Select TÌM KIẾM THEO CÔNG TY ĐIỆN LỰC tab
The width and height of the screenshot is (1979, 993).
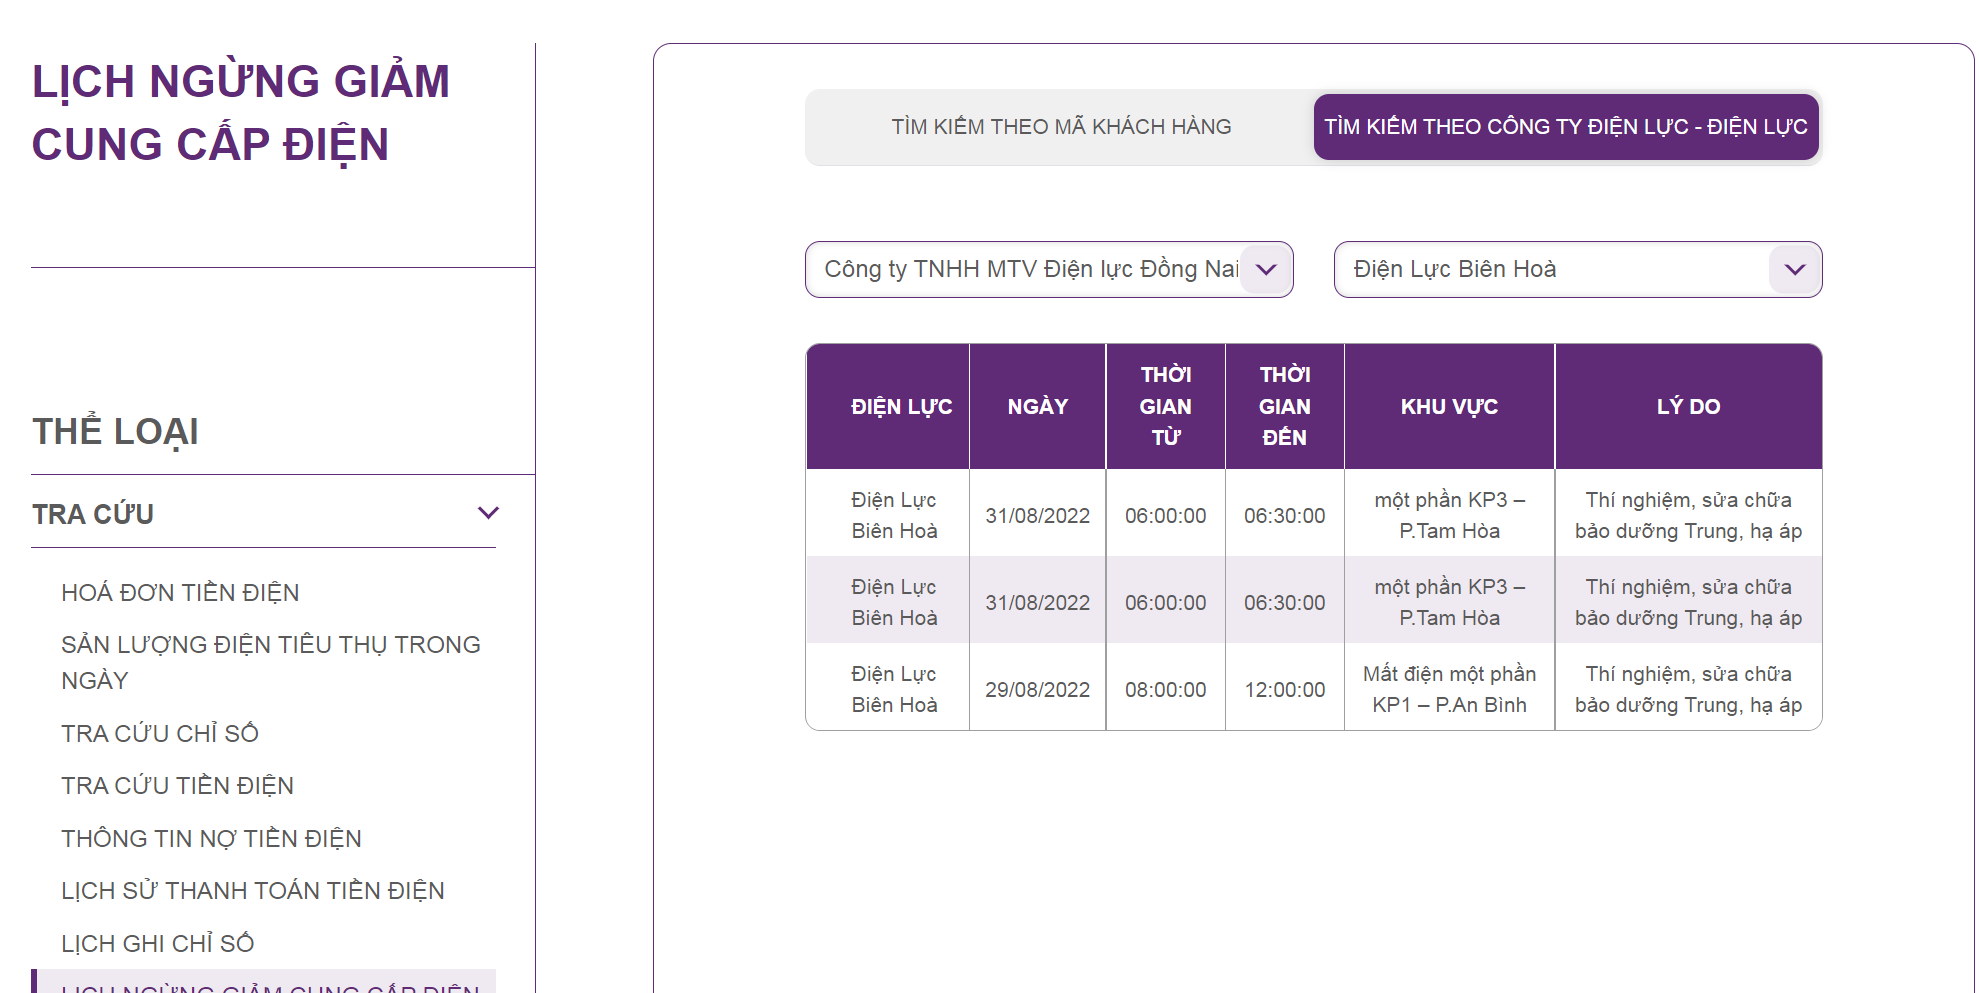tap(1565, 127)
